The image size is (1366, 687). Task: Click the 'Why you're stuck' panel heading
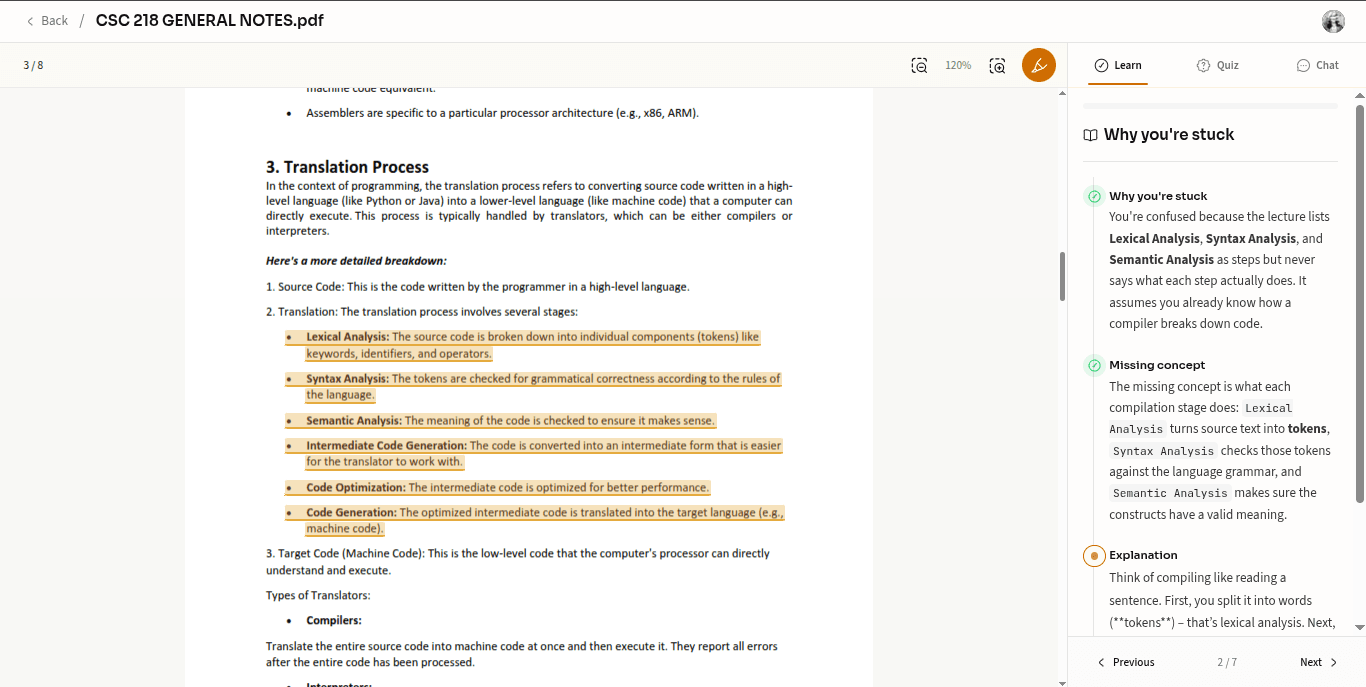tap(1169, 135)
